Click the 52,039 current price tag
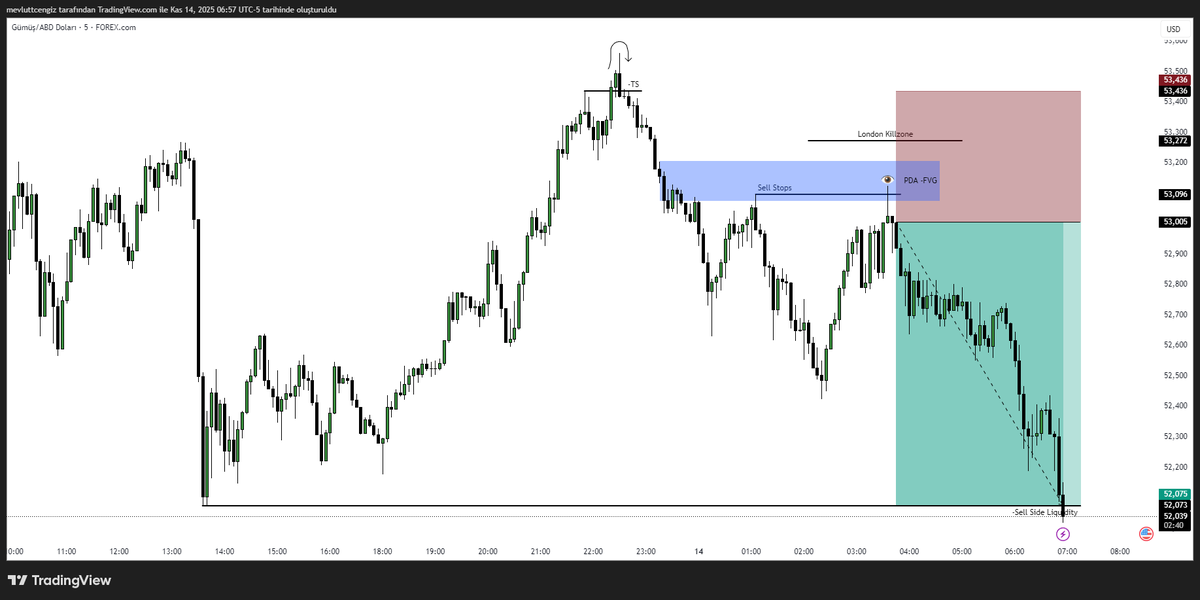The width and height of the screenshot is (1200, 600). click(x=1175, y=516)
